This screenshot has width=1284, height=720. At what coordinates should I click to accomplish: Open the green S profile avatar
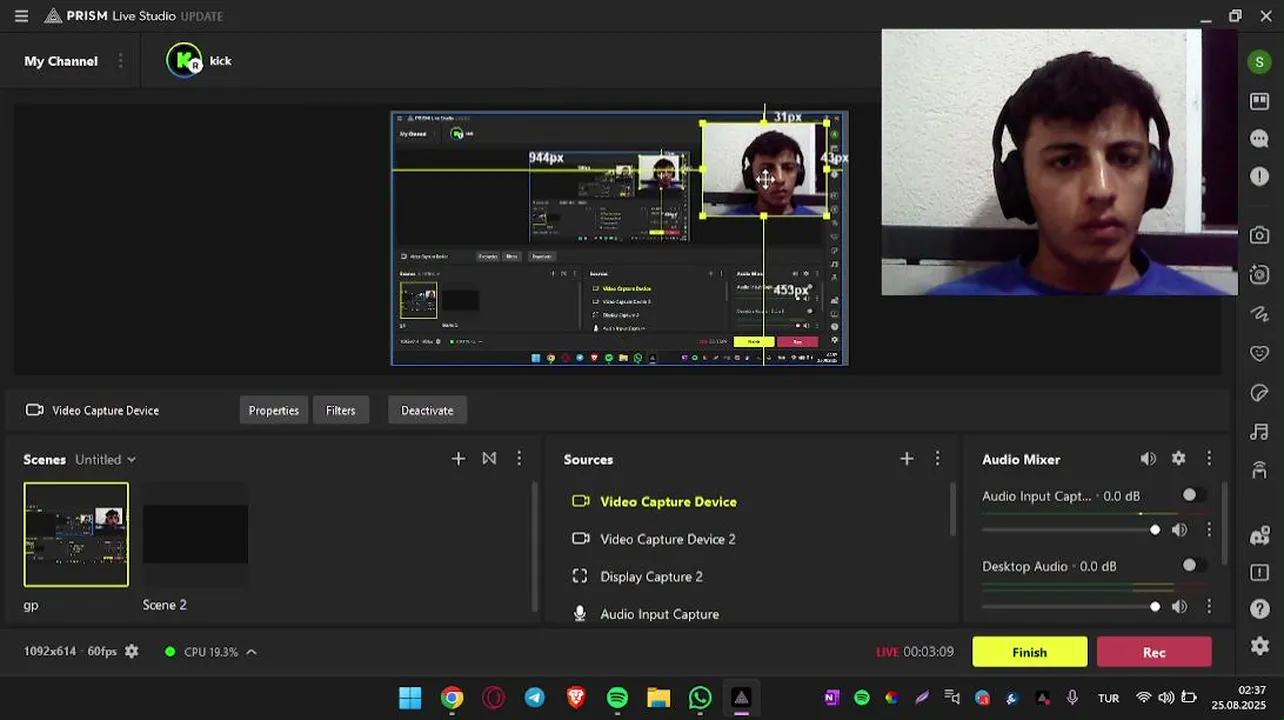tap(1259, 62)
